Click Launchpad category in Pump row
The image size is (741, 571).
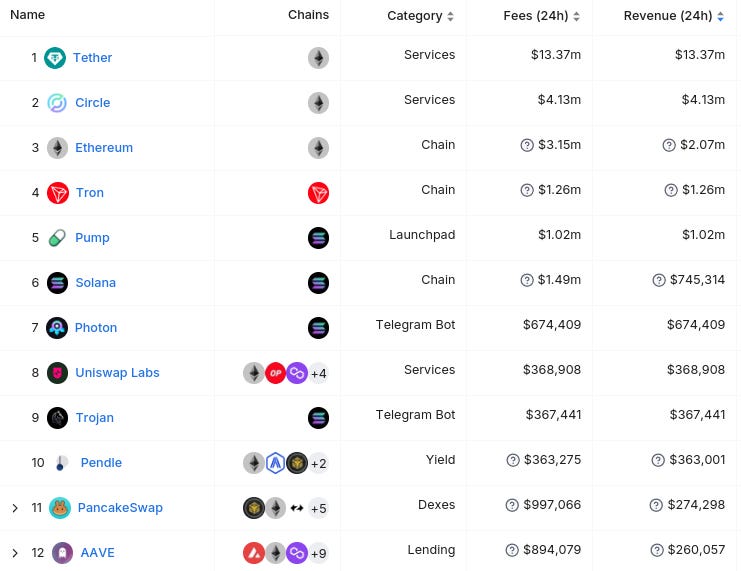coord(422,235)
